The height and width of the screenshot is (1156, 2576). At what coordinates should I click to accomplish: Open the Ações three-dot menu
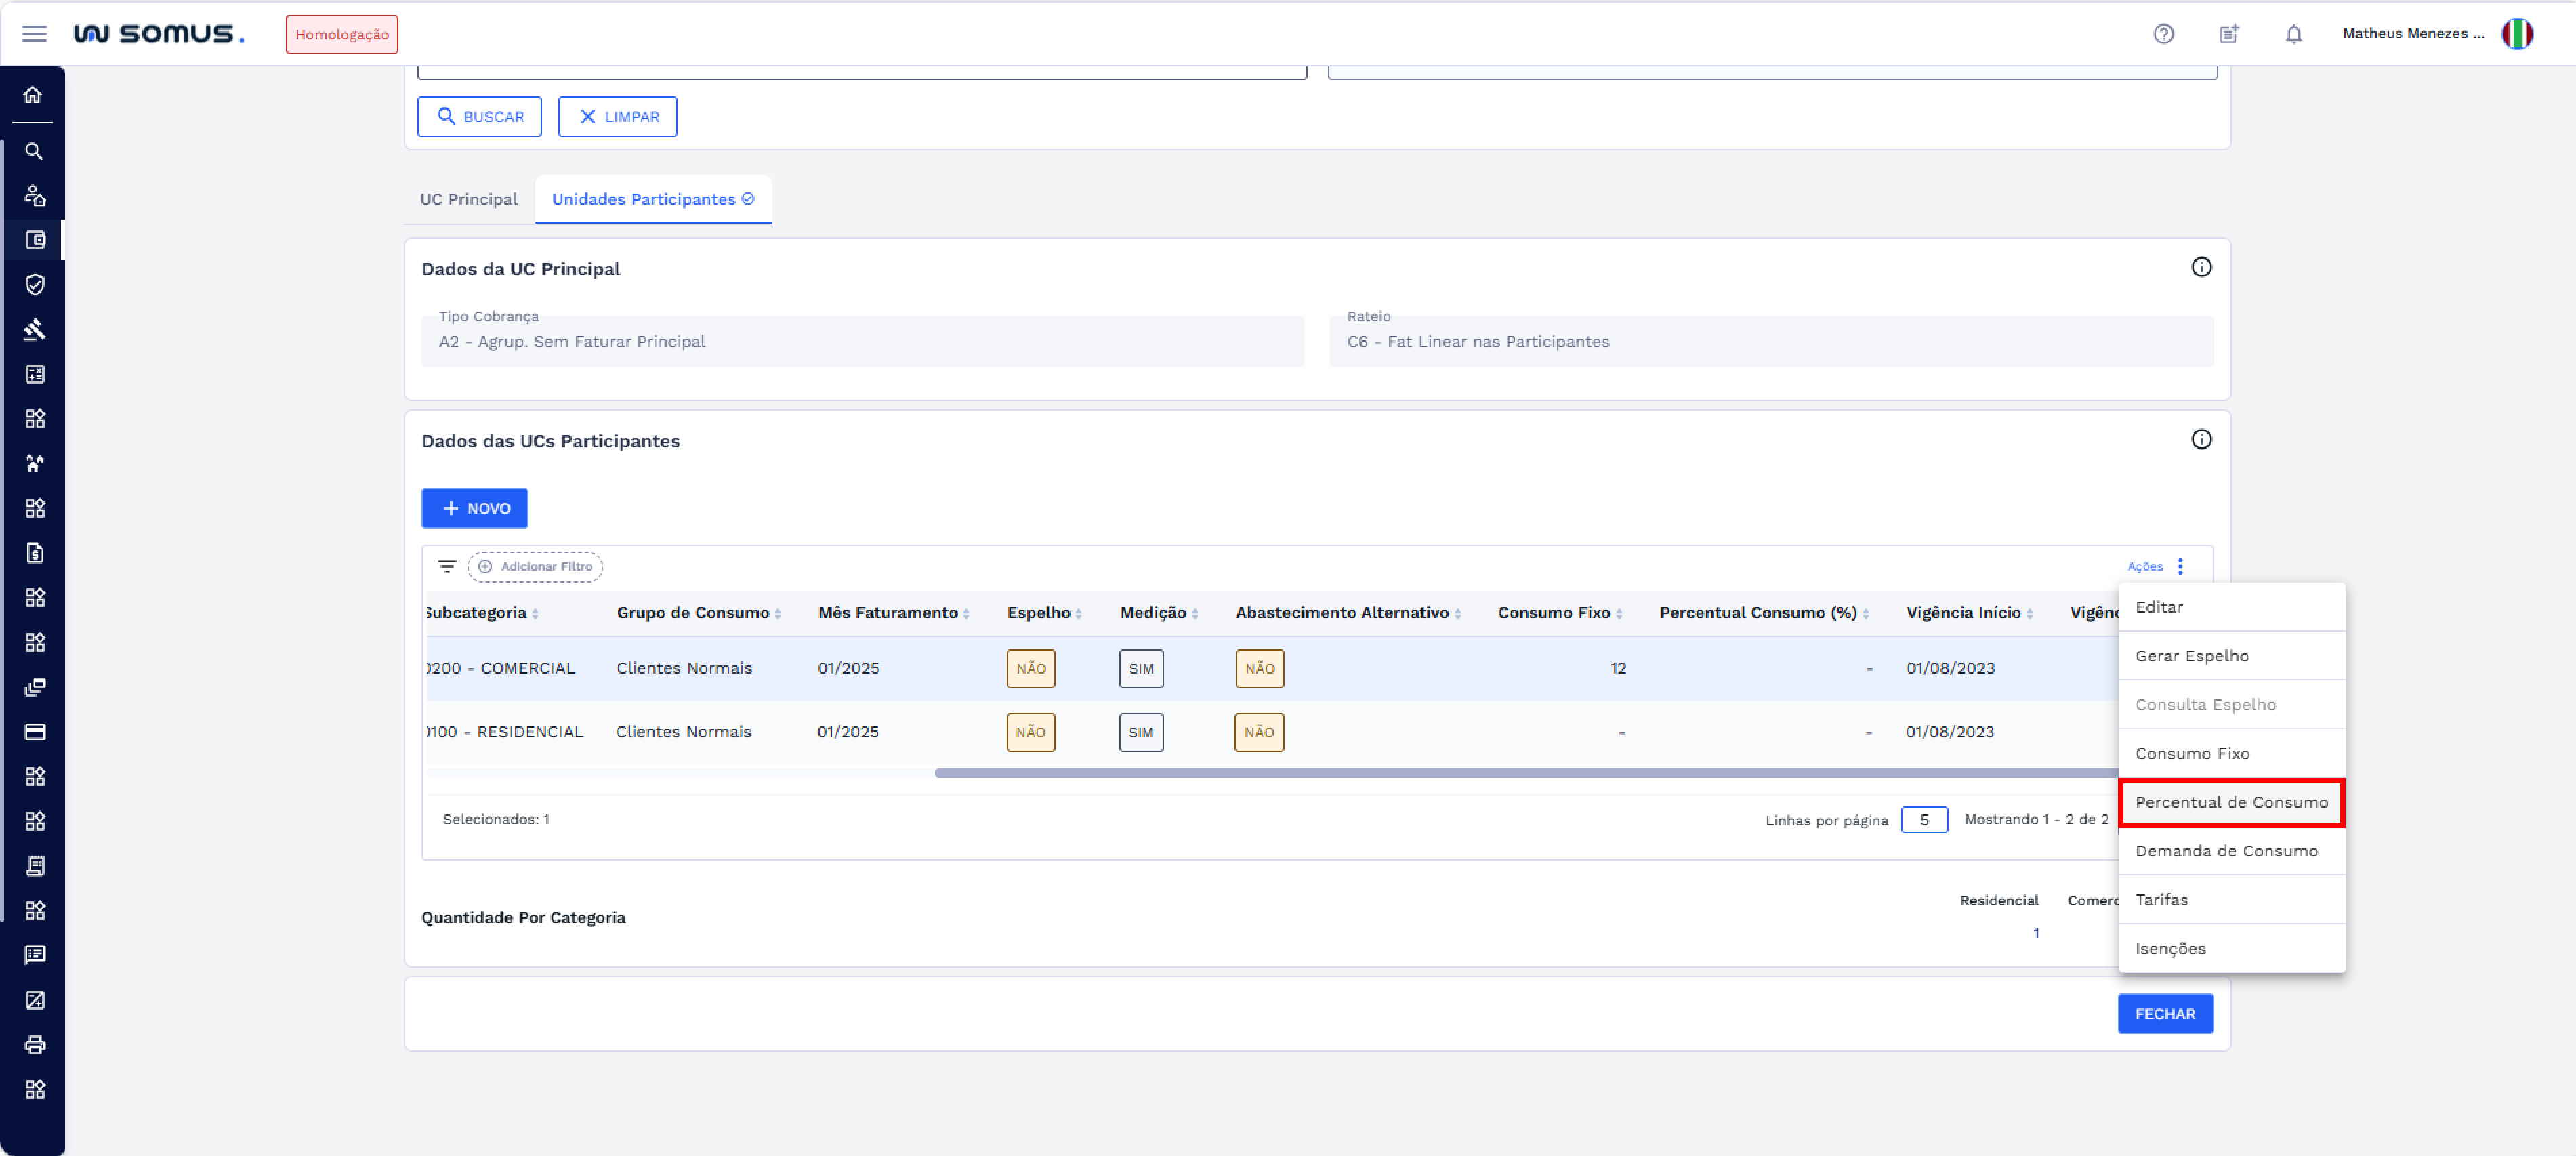click(x=2180, y=566)
